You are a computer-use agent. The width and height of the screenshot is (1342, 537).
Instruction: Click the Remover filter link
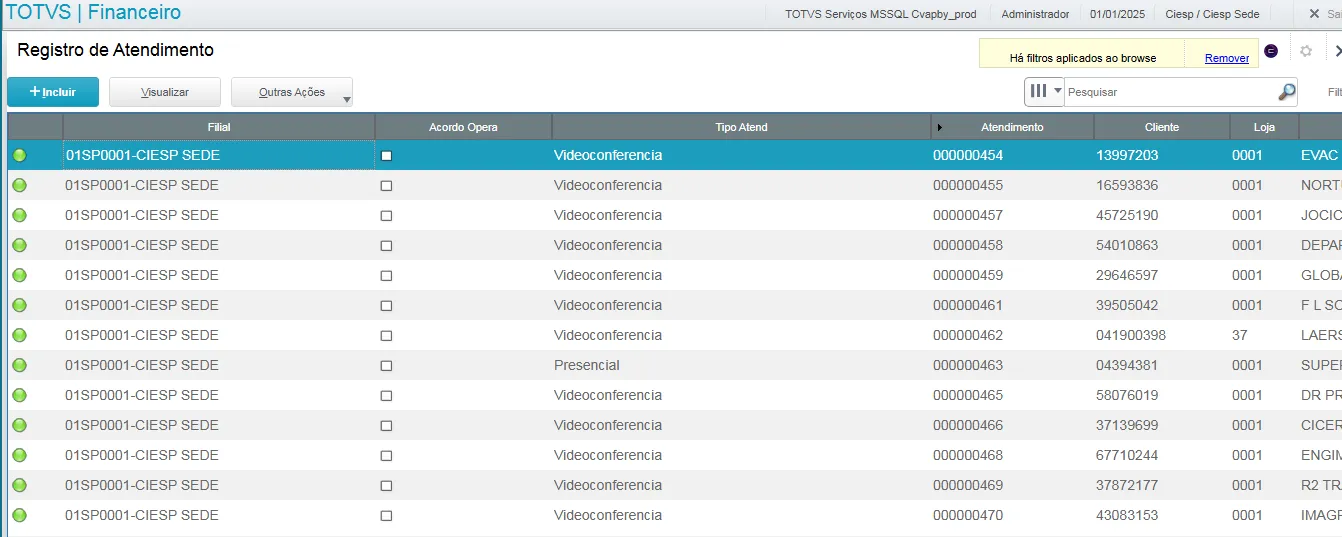pyautogui.click(x=1226, y=58)
